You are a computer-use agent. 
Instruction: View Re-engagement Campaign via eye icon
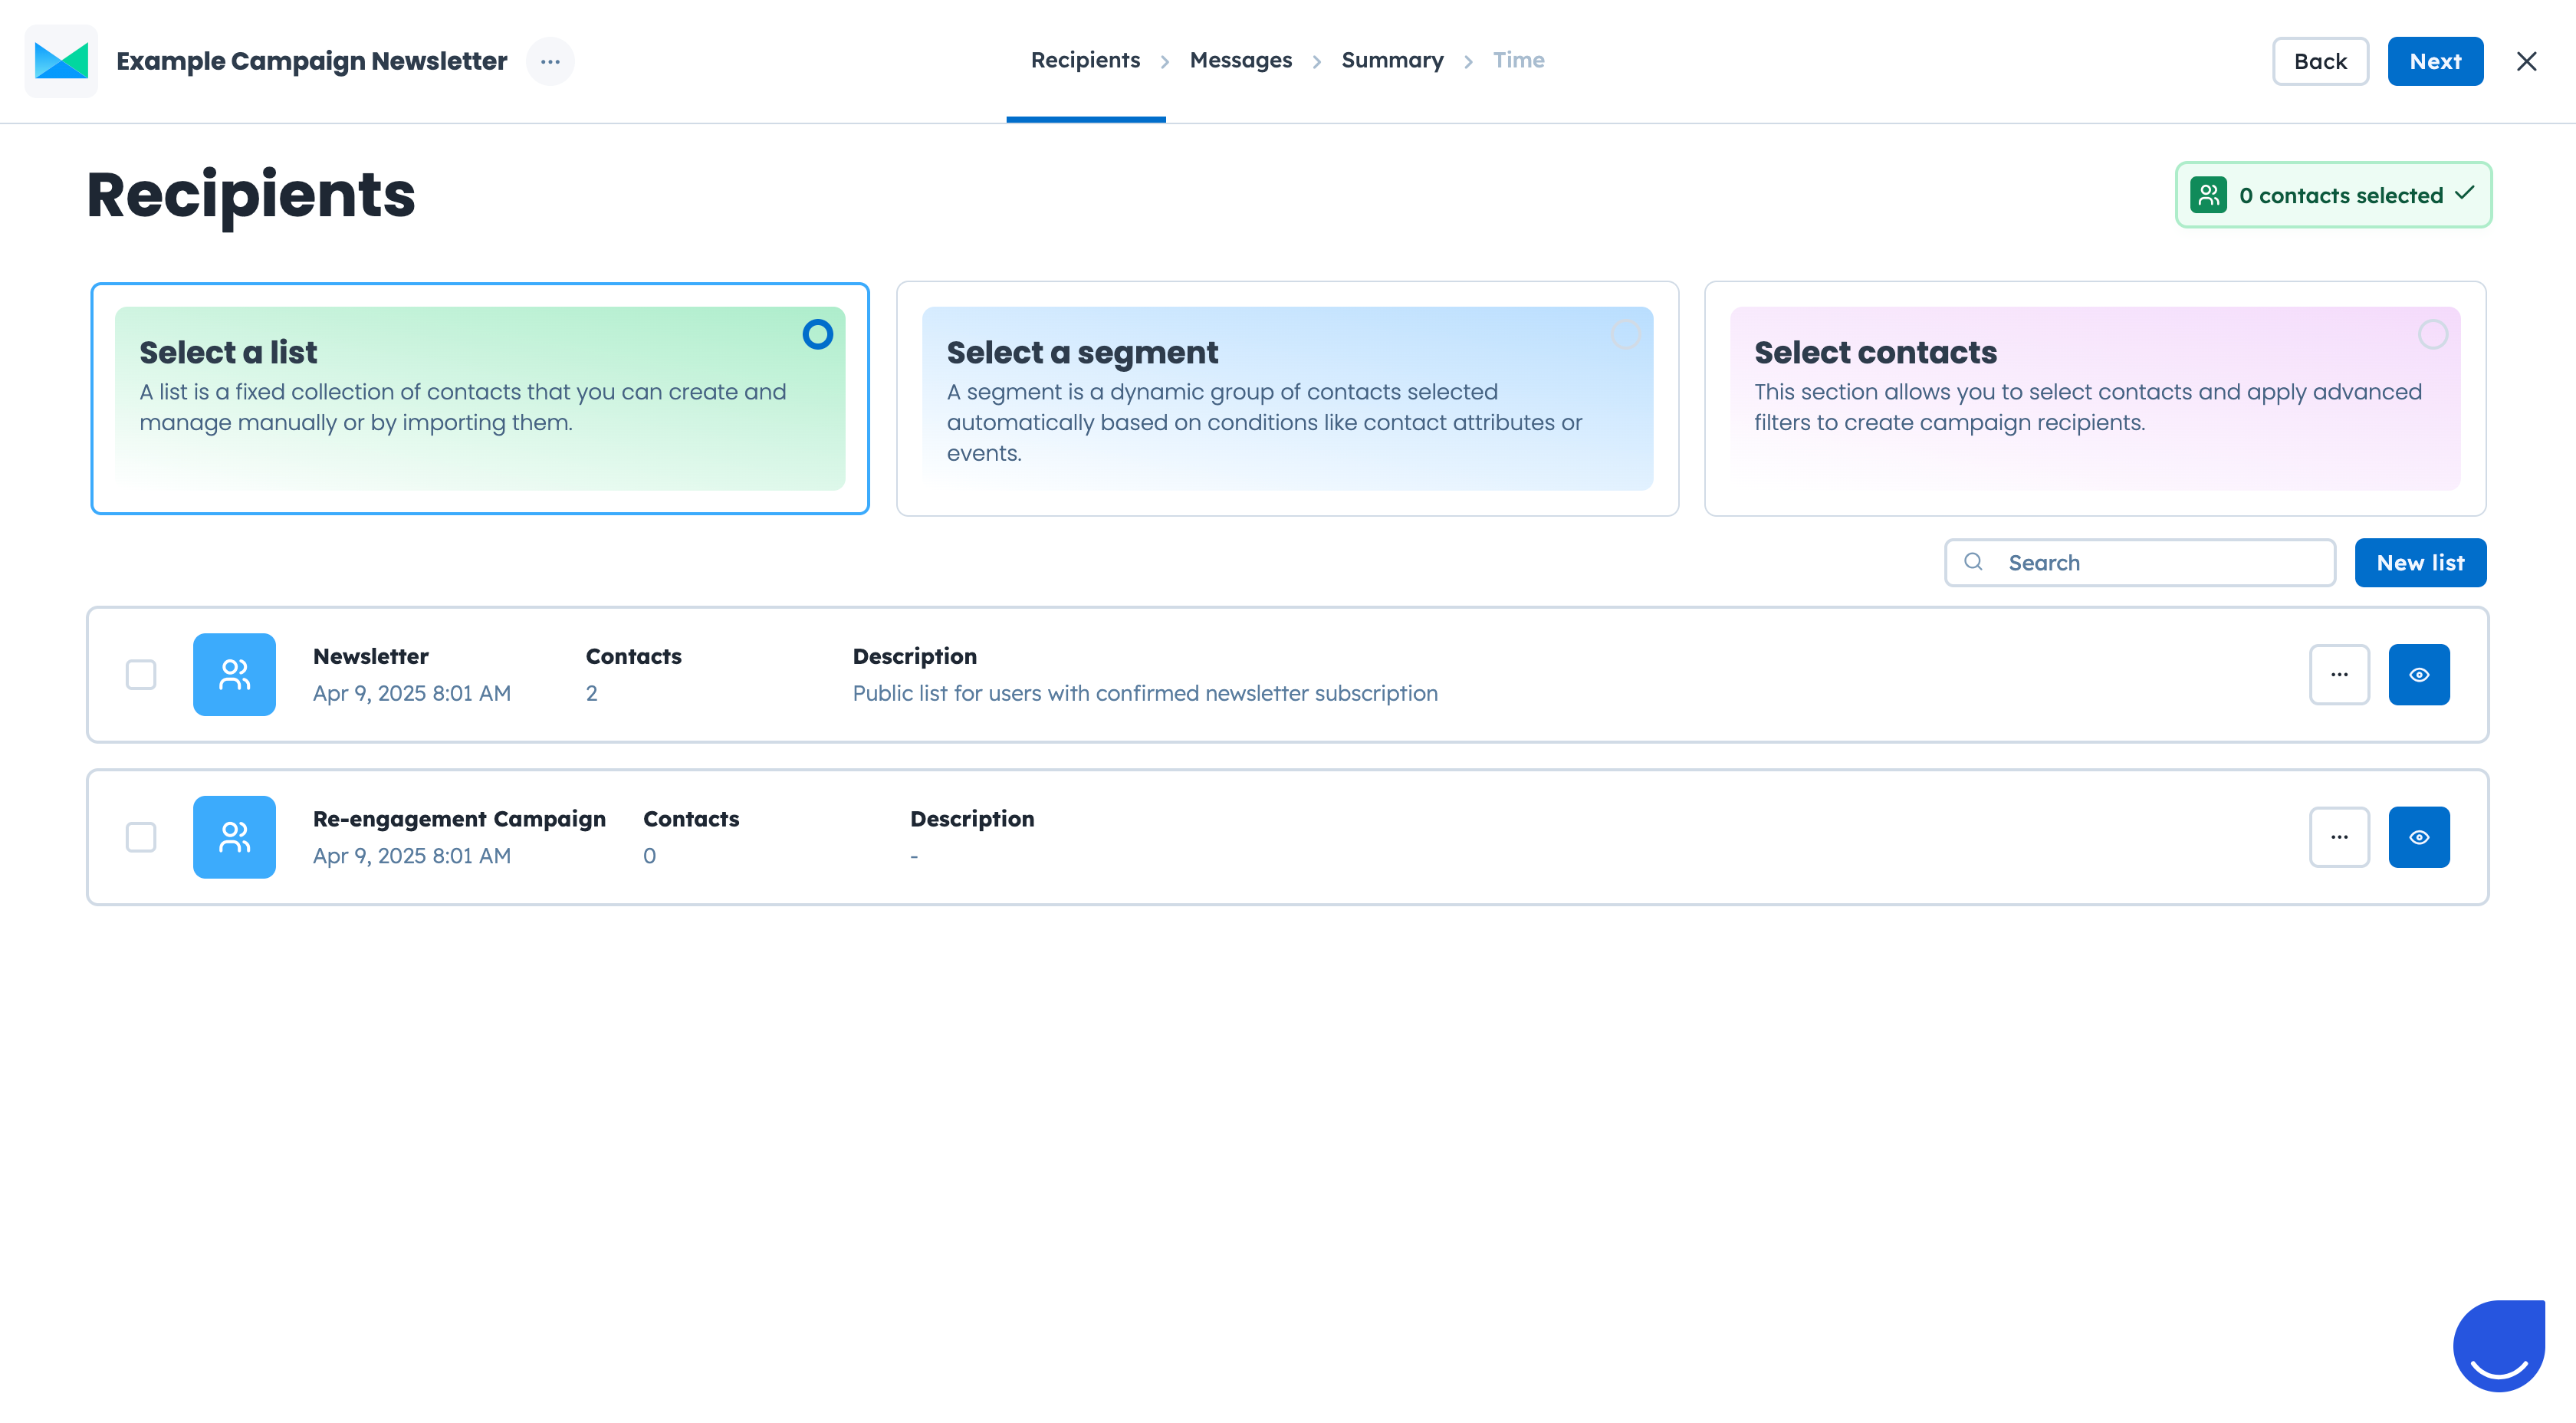pyautogui.click(x=2418, y=837)
